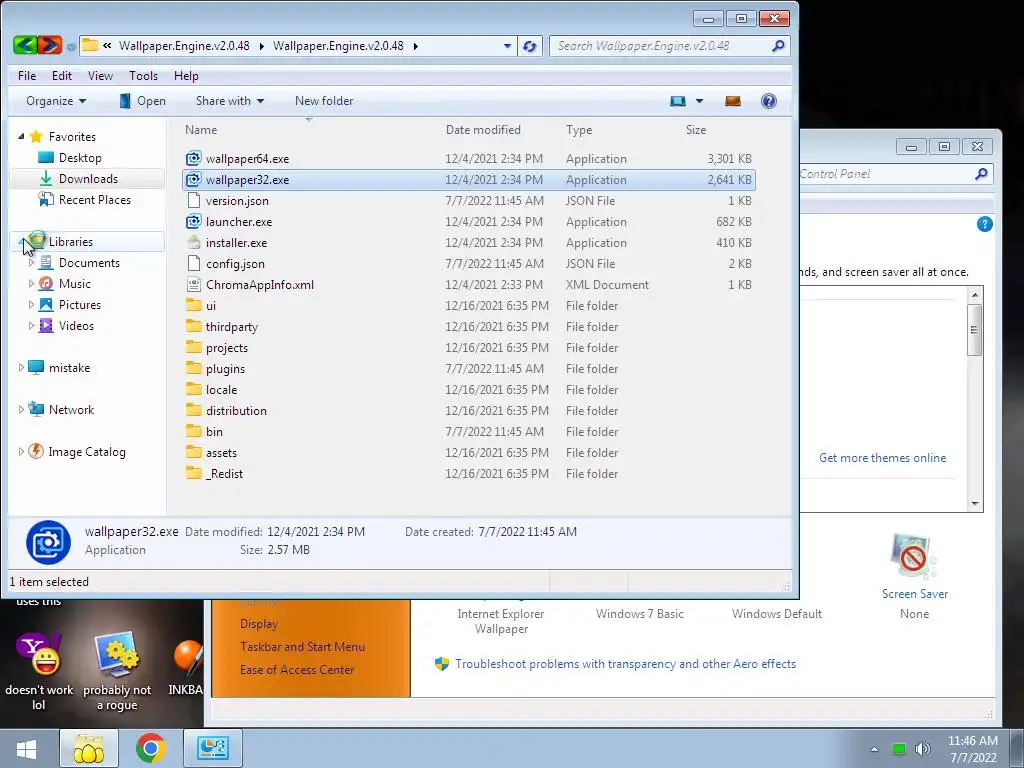Click the themes list scroll down arrow
Image resolution: width=1024 pixels, height=768 pixels.
pos(975,504)
